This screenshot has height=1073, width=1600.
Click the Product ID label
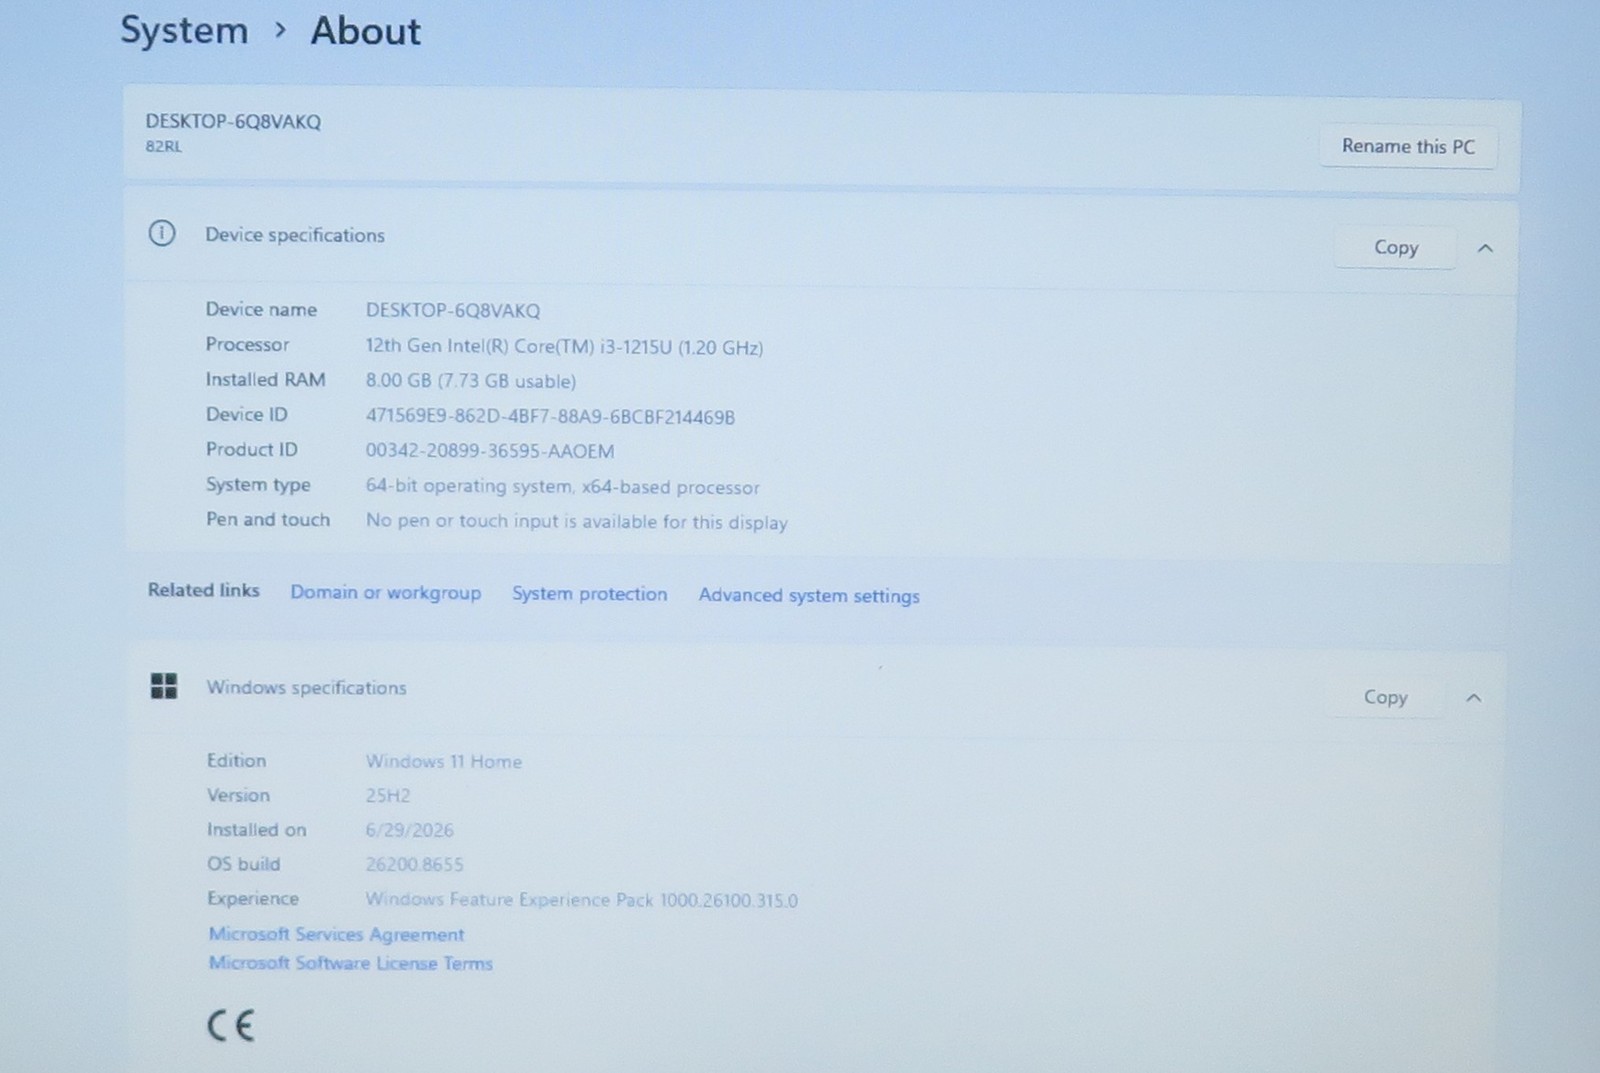click(252, 449)
